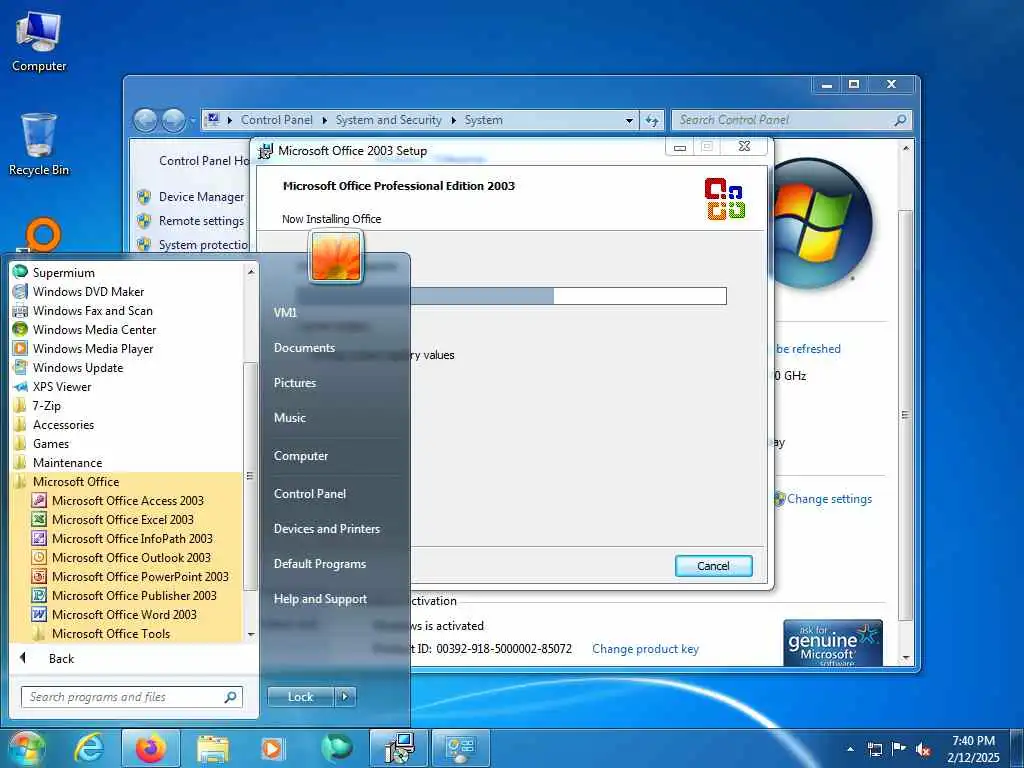Show hidden tray icons arrow
The image size is (1024, 768).
click(x=850, y=748)
